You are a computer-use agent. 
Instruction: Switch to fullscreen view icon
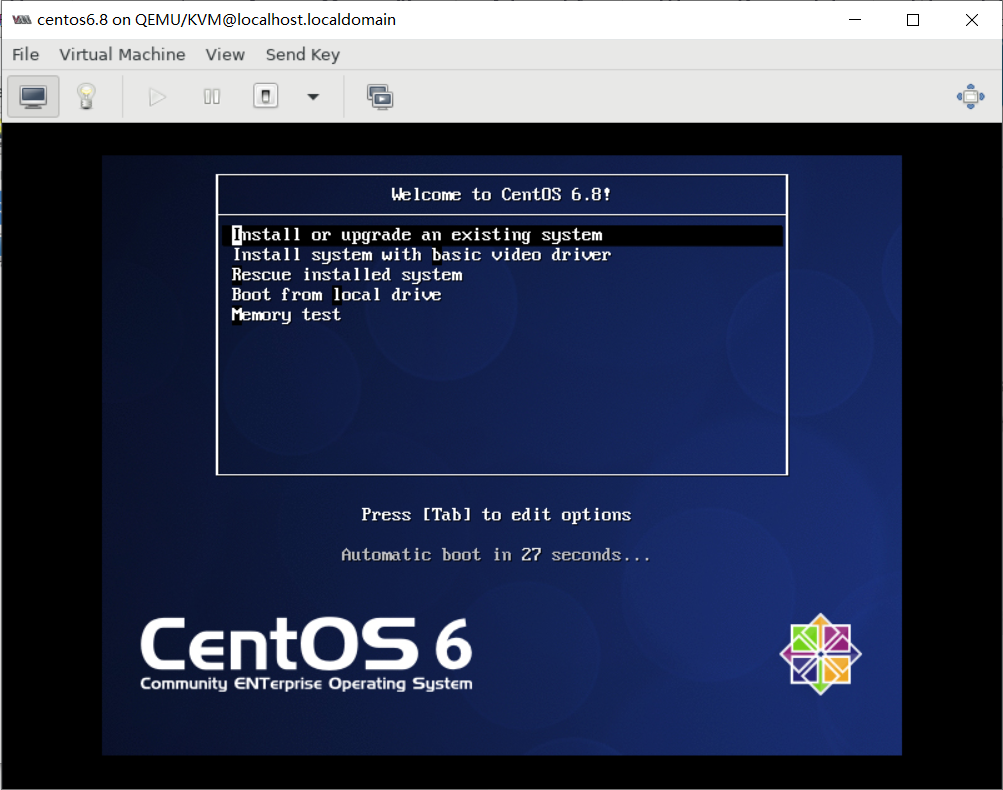pos(970,97)
